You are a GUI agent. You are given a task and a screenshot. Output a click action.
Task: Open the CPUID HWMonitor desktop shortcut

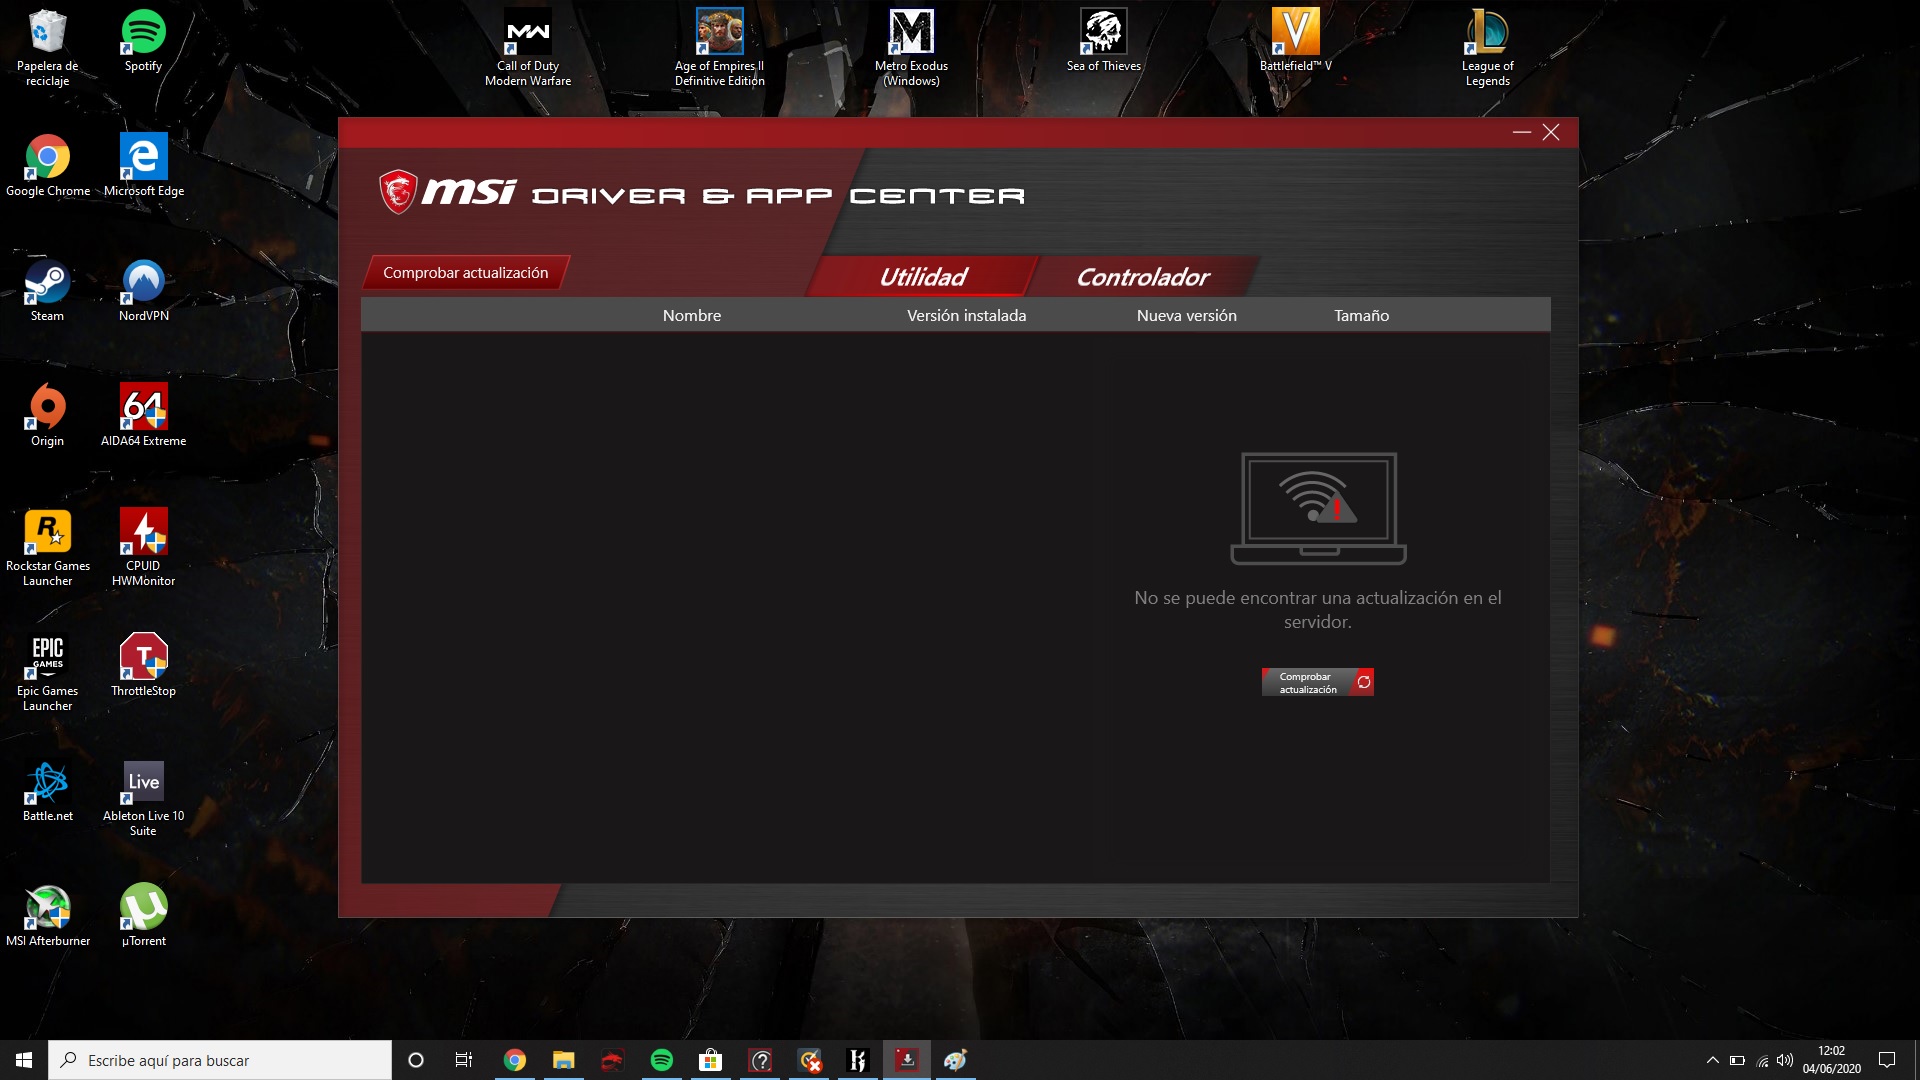(x=143, y=548)
